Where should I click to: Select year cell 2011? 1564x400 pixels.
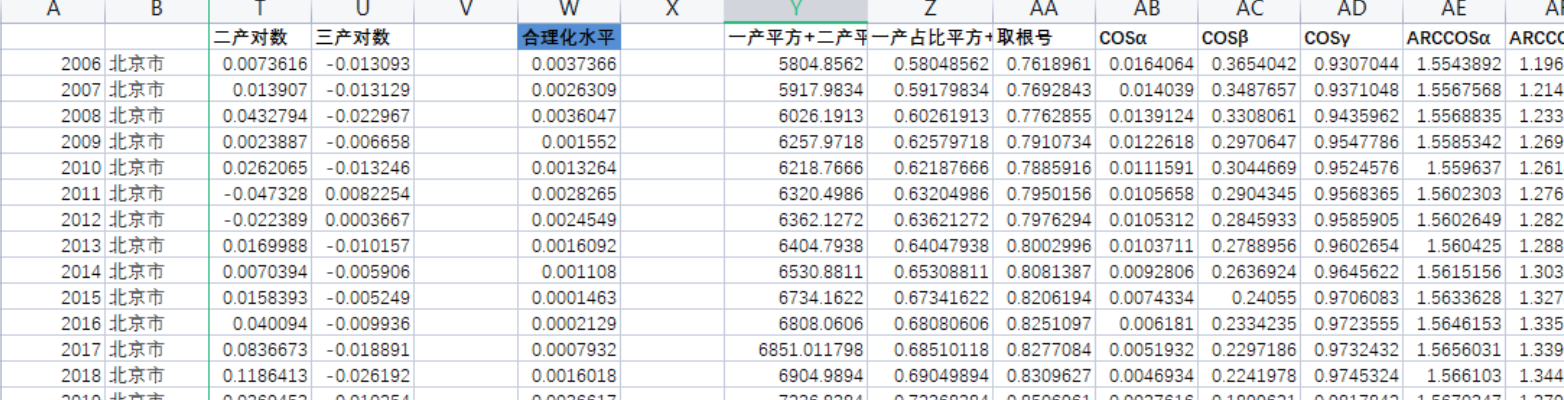click(52, 194)
